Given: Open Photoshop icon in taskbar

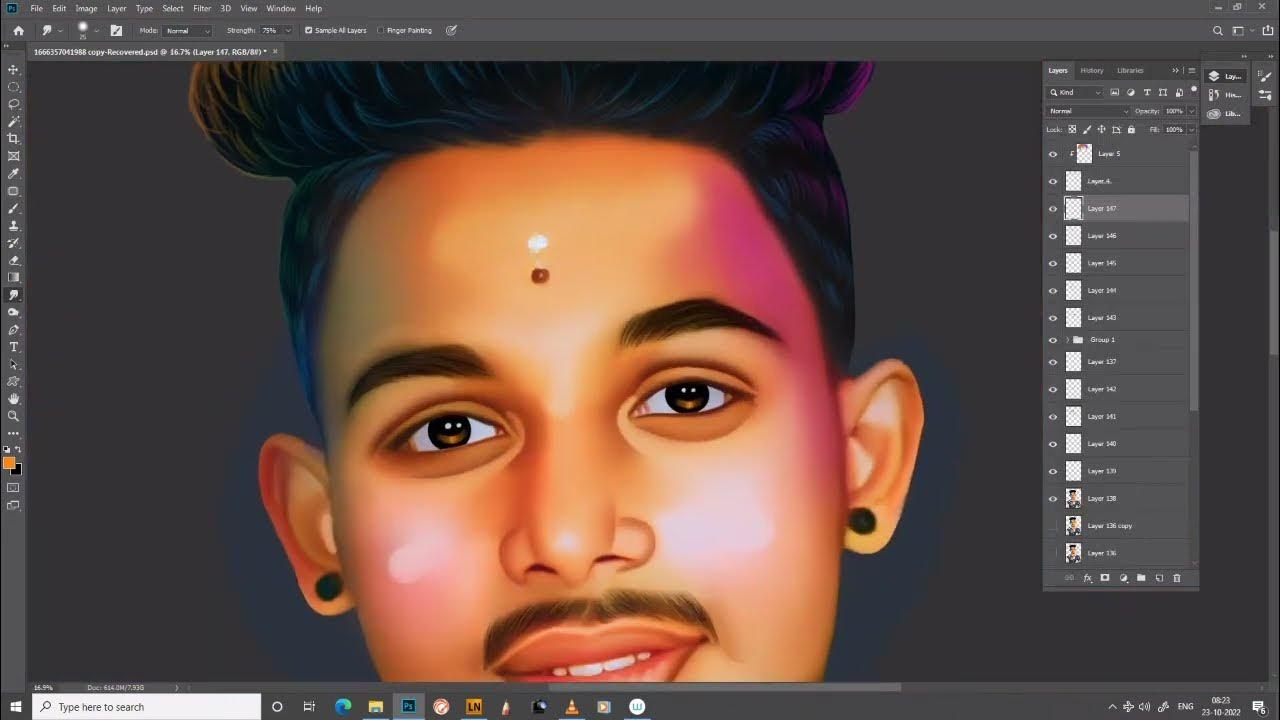Looking at the screenshot, I should (x=408, y=707).
